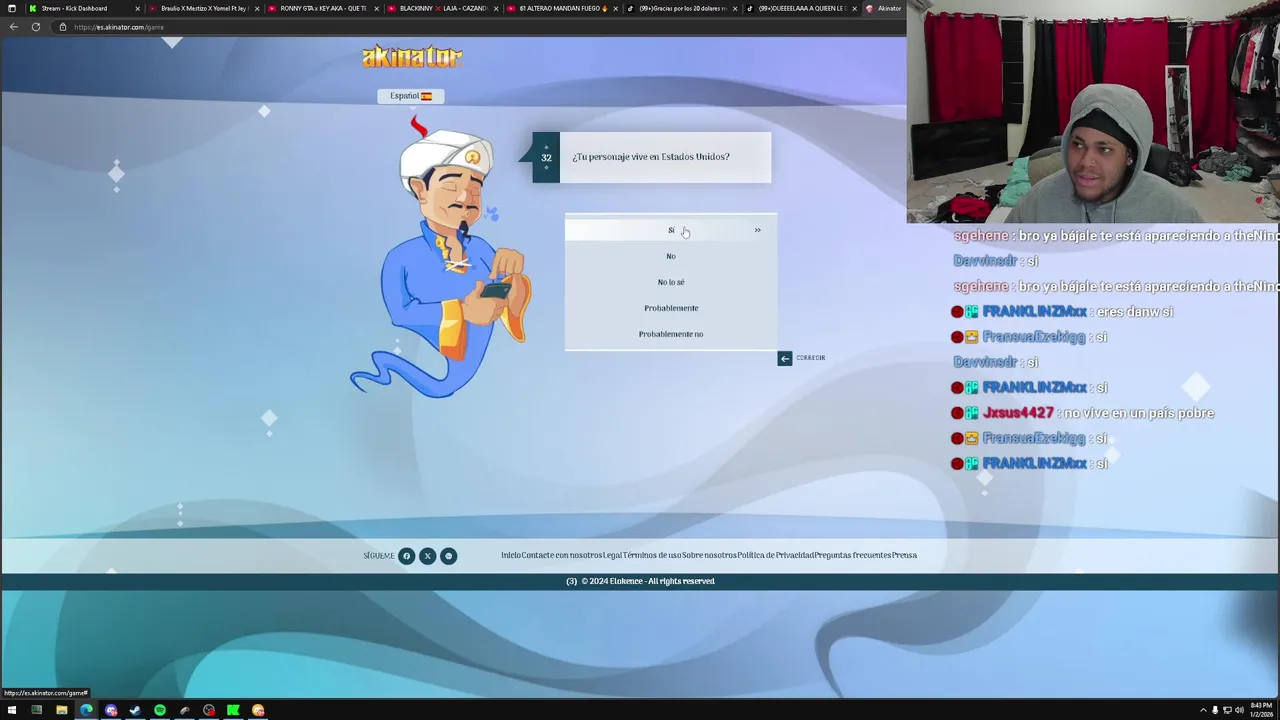
Task: Click the question '¿Tu personaje vive en Estados Unidos?'
Action: pyautogui.click(x=651, y=157)
